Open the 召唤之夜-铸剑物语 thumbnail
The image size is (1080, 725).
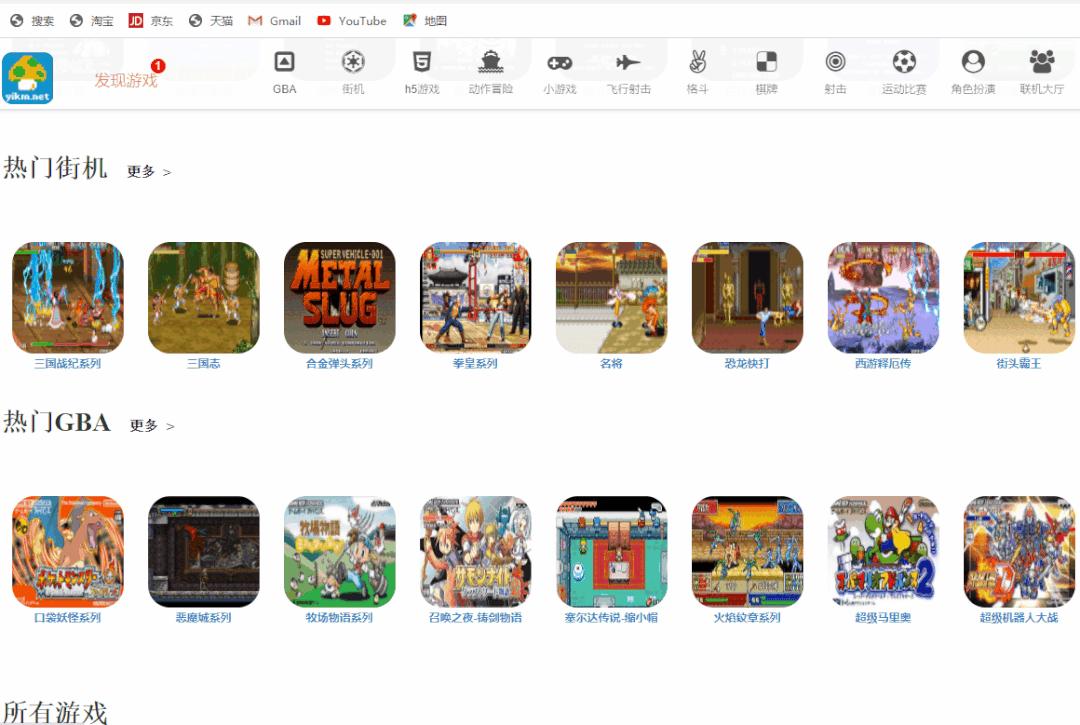[475, 551]
